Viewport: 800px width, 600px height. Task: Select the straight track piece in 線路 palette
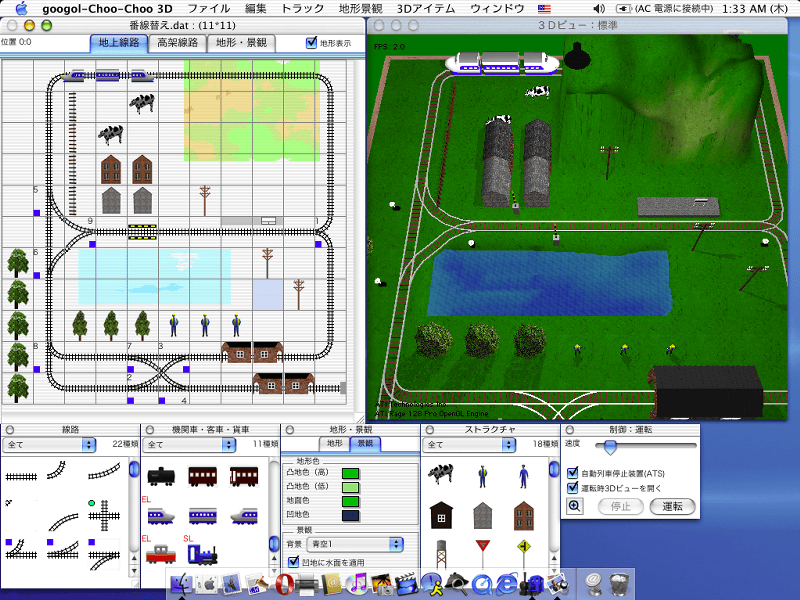(21, 477)
